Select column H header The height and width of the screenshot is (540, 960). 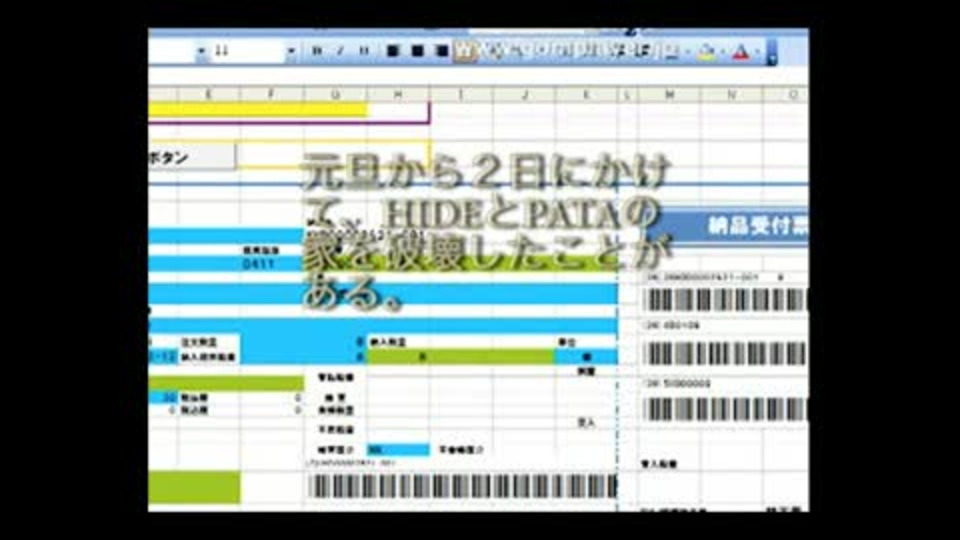[398, 94]
